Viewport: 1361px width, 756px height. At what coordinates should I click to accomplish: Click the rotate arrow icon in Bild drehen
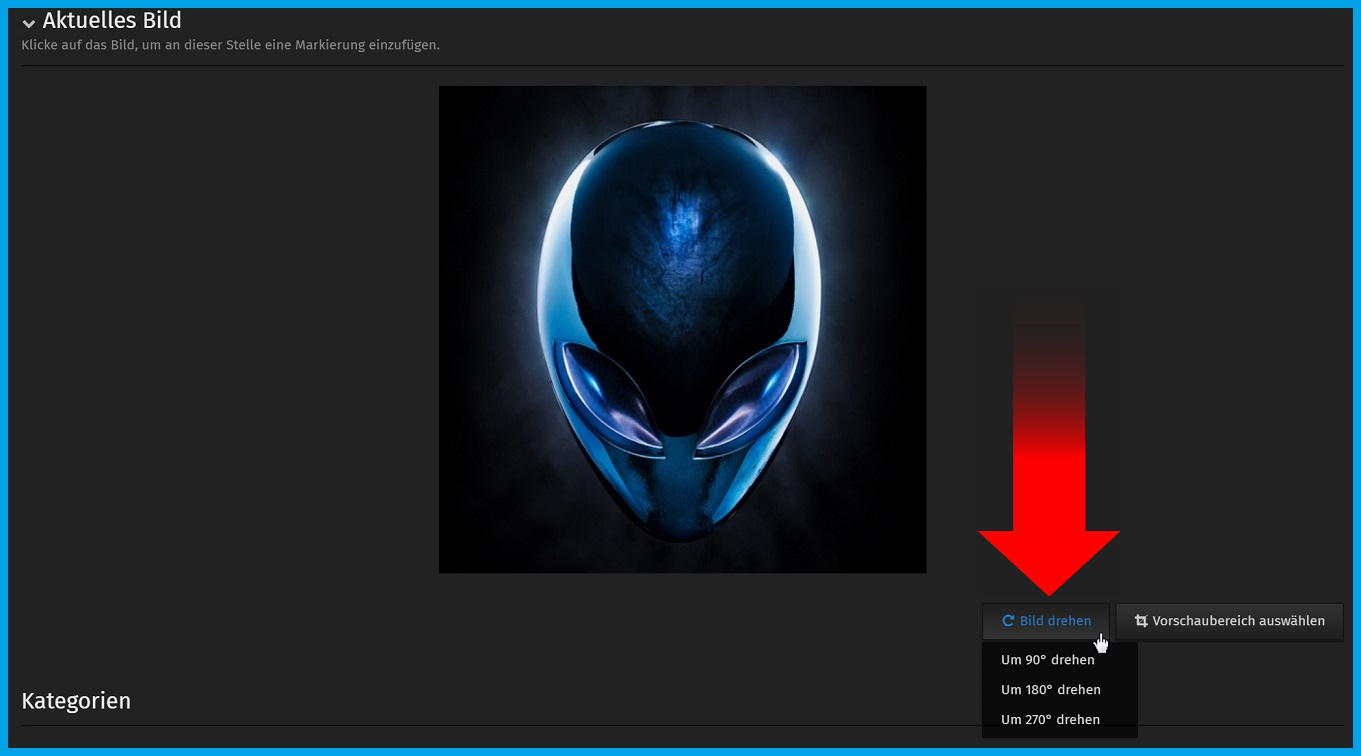1008,621
